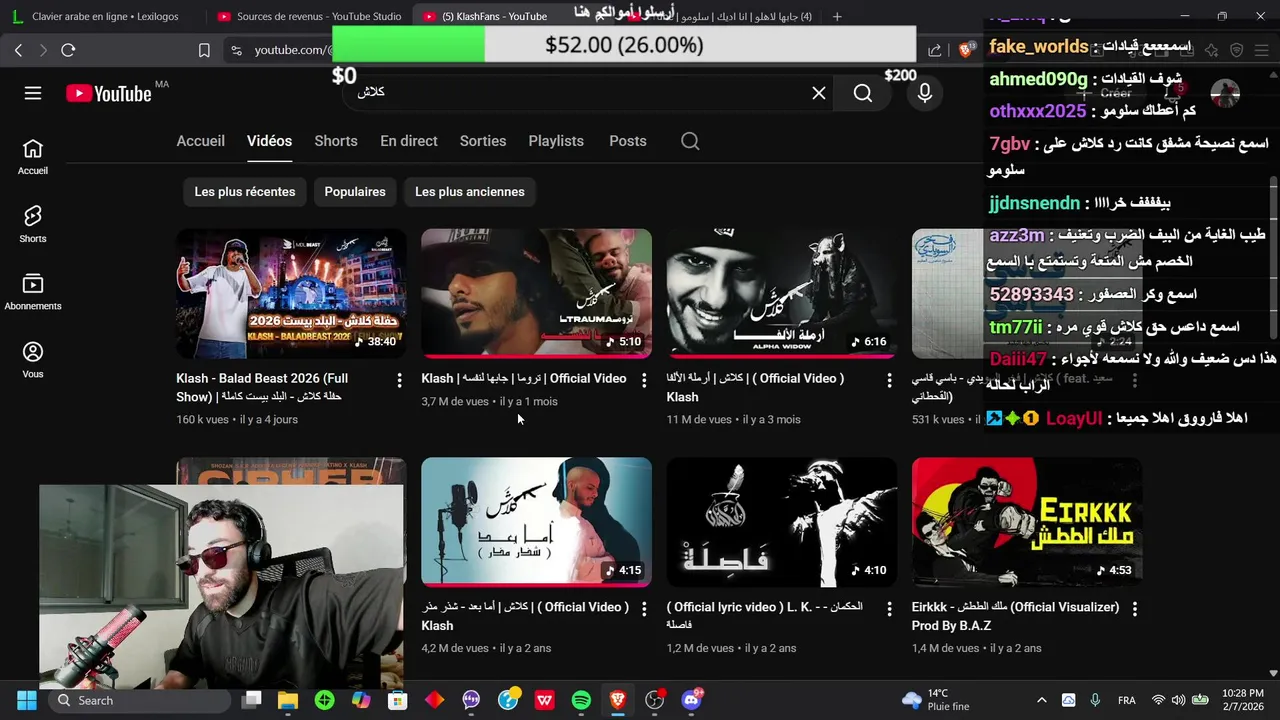Open the Sorties channel tab

483,141
